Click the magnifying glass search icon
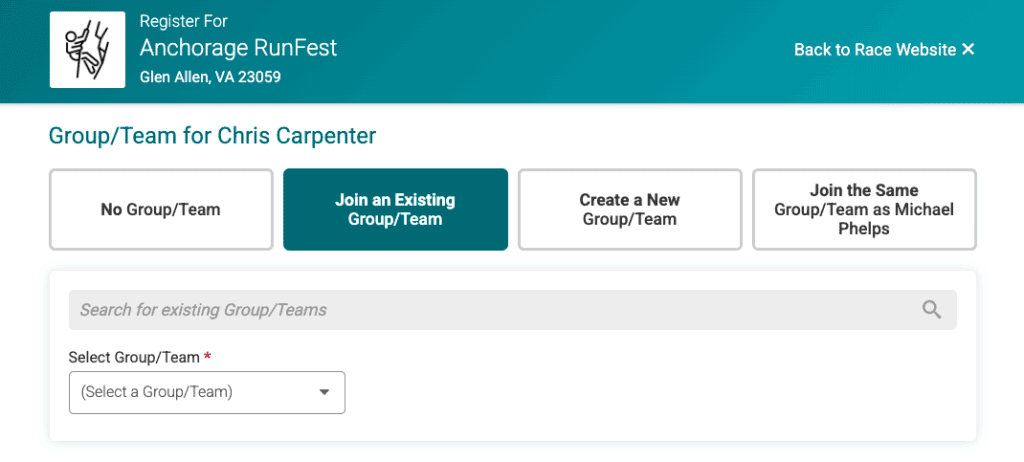 point(932,310)
